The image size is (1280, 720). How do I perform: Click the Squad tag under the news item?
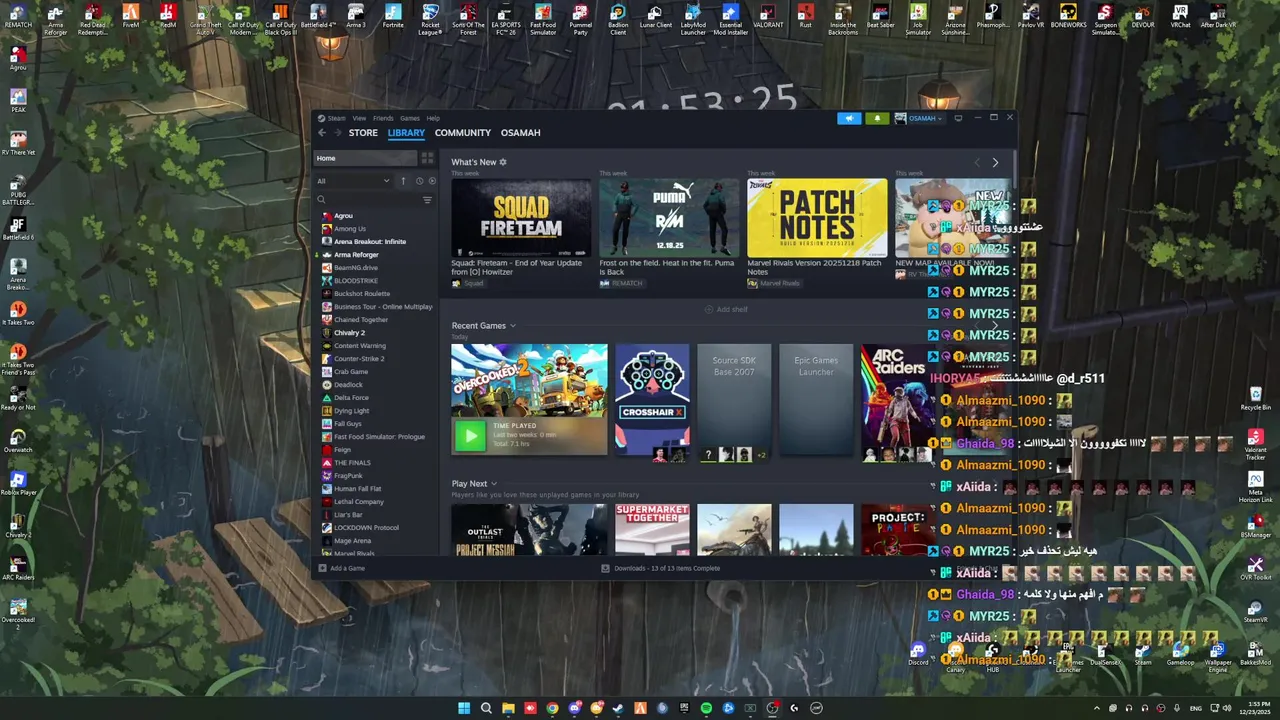tap(468, 283)
